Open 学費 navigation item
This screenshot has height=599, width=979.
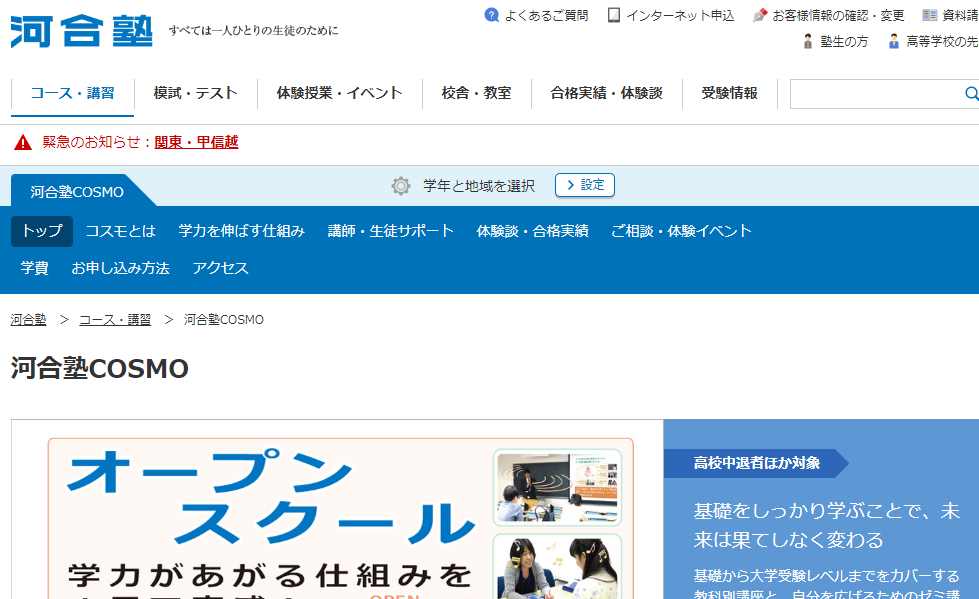[34, 268]
